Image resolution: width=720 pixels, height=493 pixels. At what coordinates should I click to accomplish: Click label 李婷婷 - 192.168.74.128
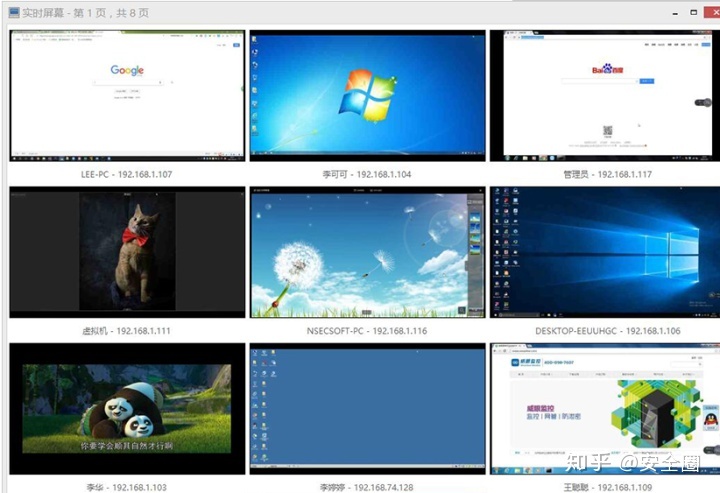point(366,487)
